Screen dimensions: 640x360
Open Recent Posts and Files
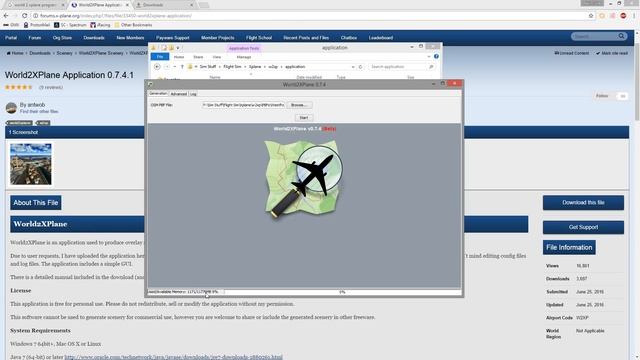click(306, 38)
